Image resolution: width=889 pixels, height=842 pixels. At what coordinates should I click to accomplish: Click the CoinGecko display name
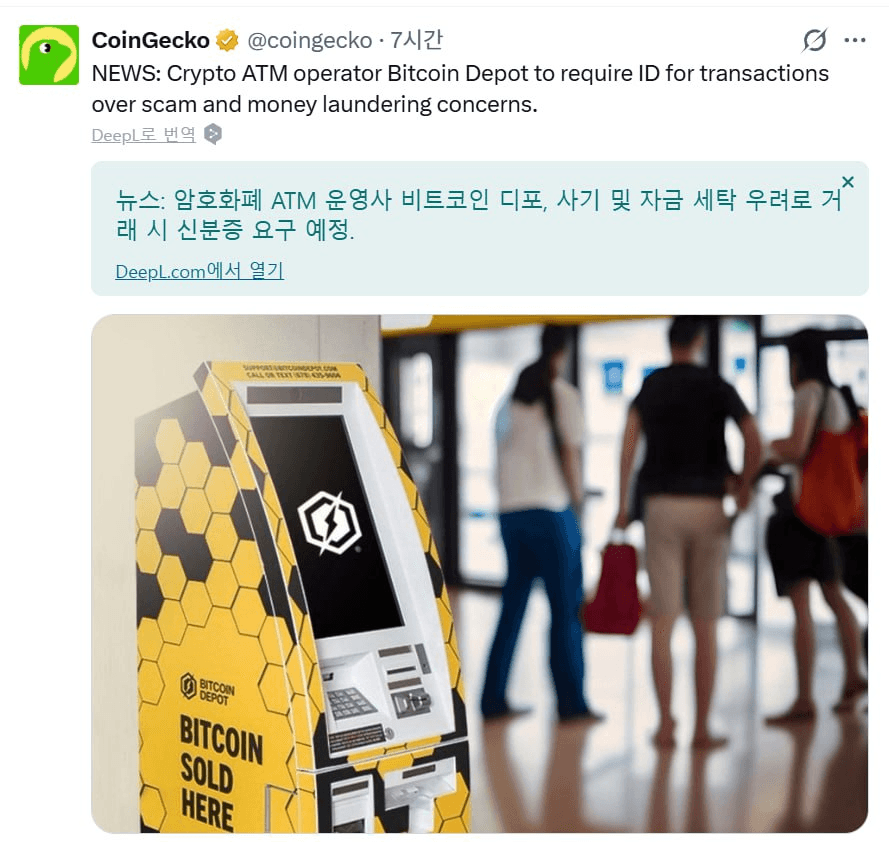151,40
